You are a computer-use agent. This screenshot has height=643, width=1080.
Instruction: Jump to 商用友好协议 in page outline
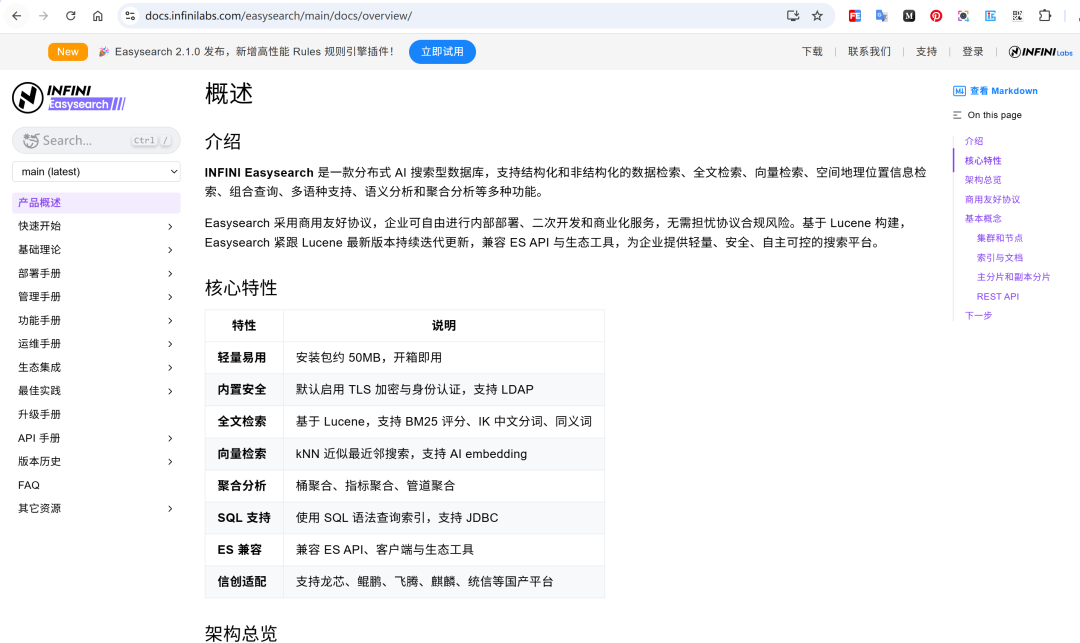(x=993, y=199)
